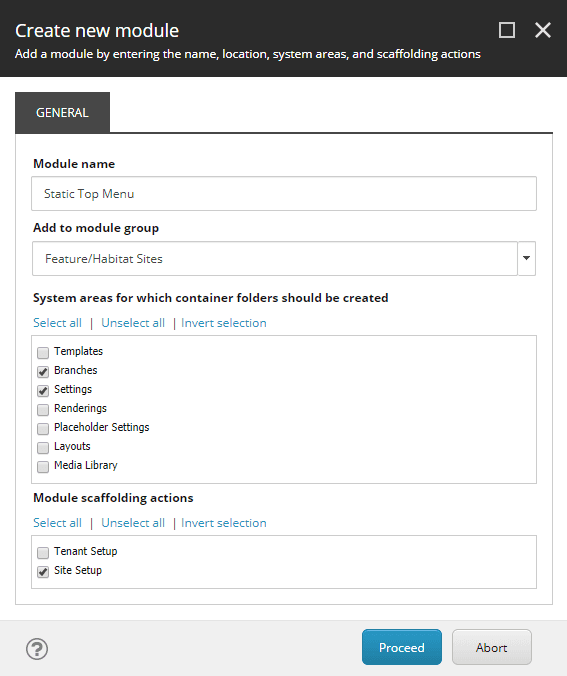
Task: Invert selection of scaffolding actions
Action: [224, 523]
